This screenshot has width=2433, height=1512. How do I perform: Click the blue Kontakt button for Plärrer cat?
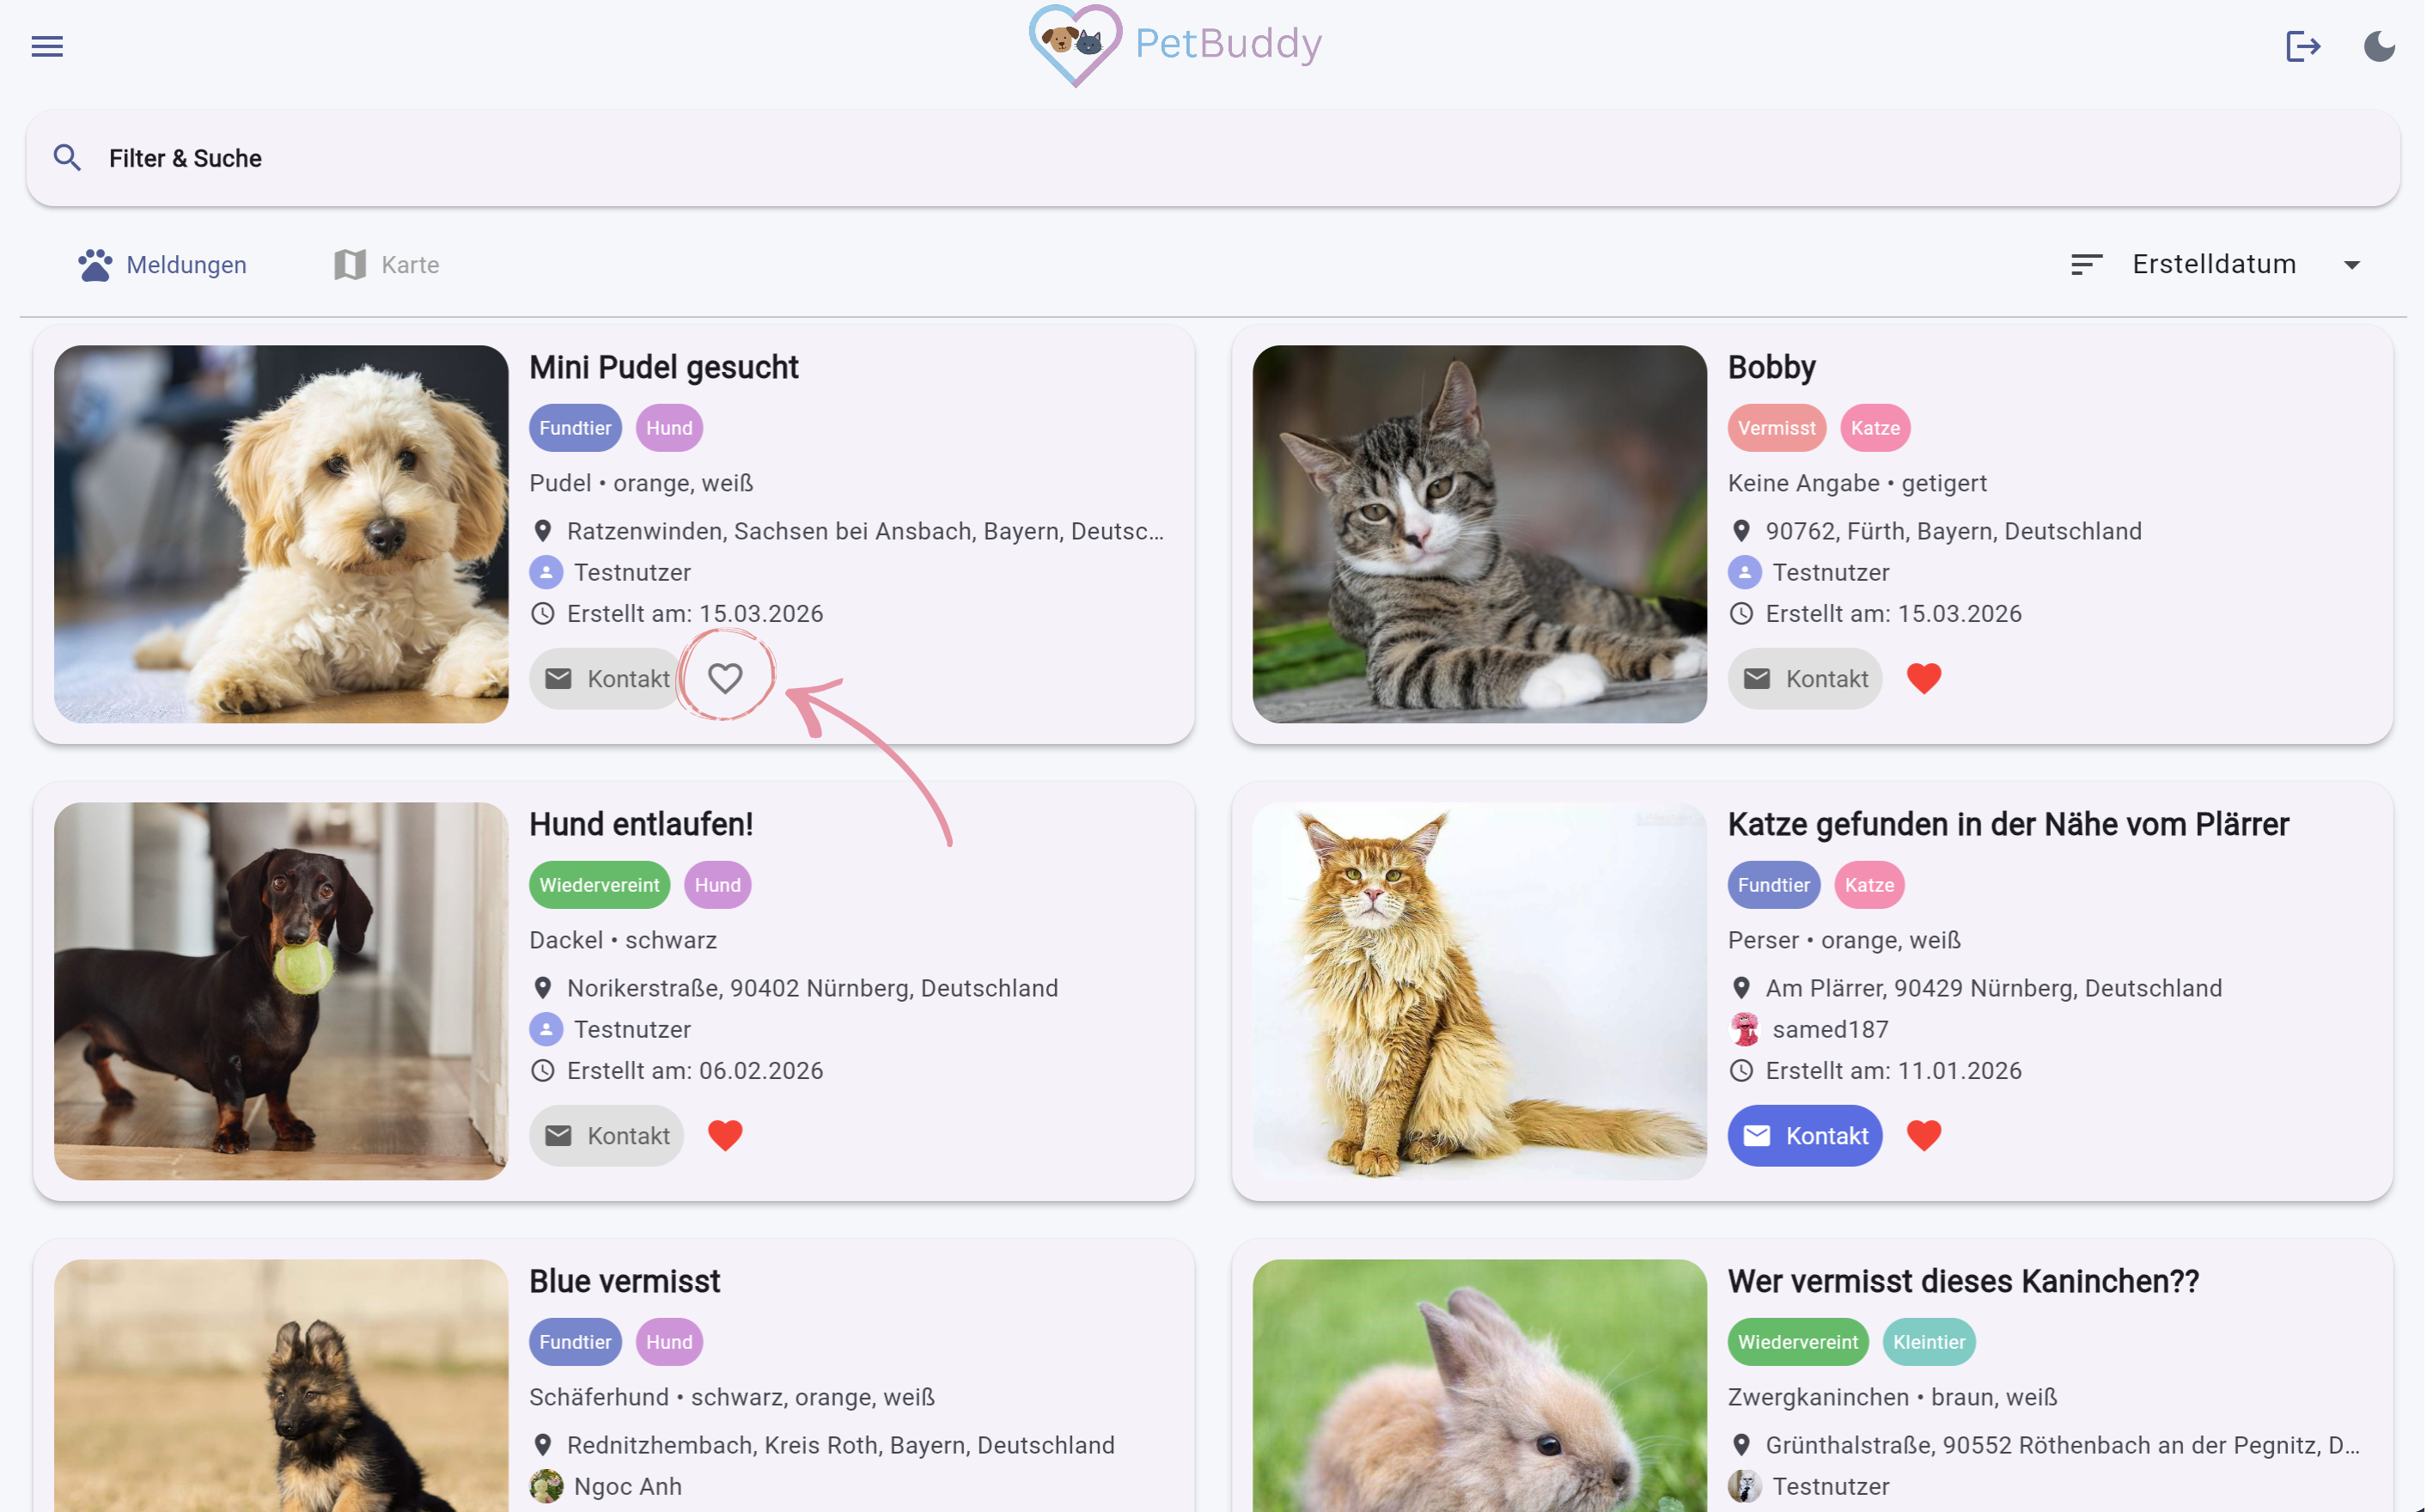click(x=1804, y=1135)
